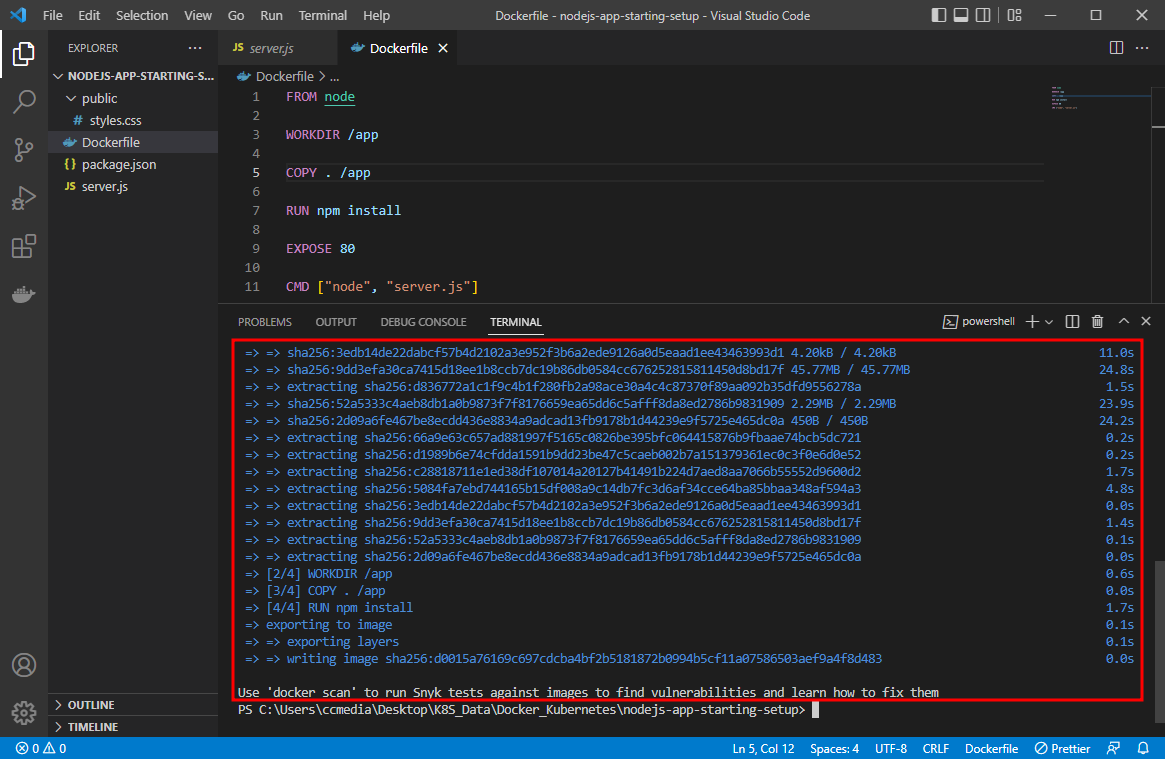
Task: Open the Source Control view
Action: tap(24, 150)
